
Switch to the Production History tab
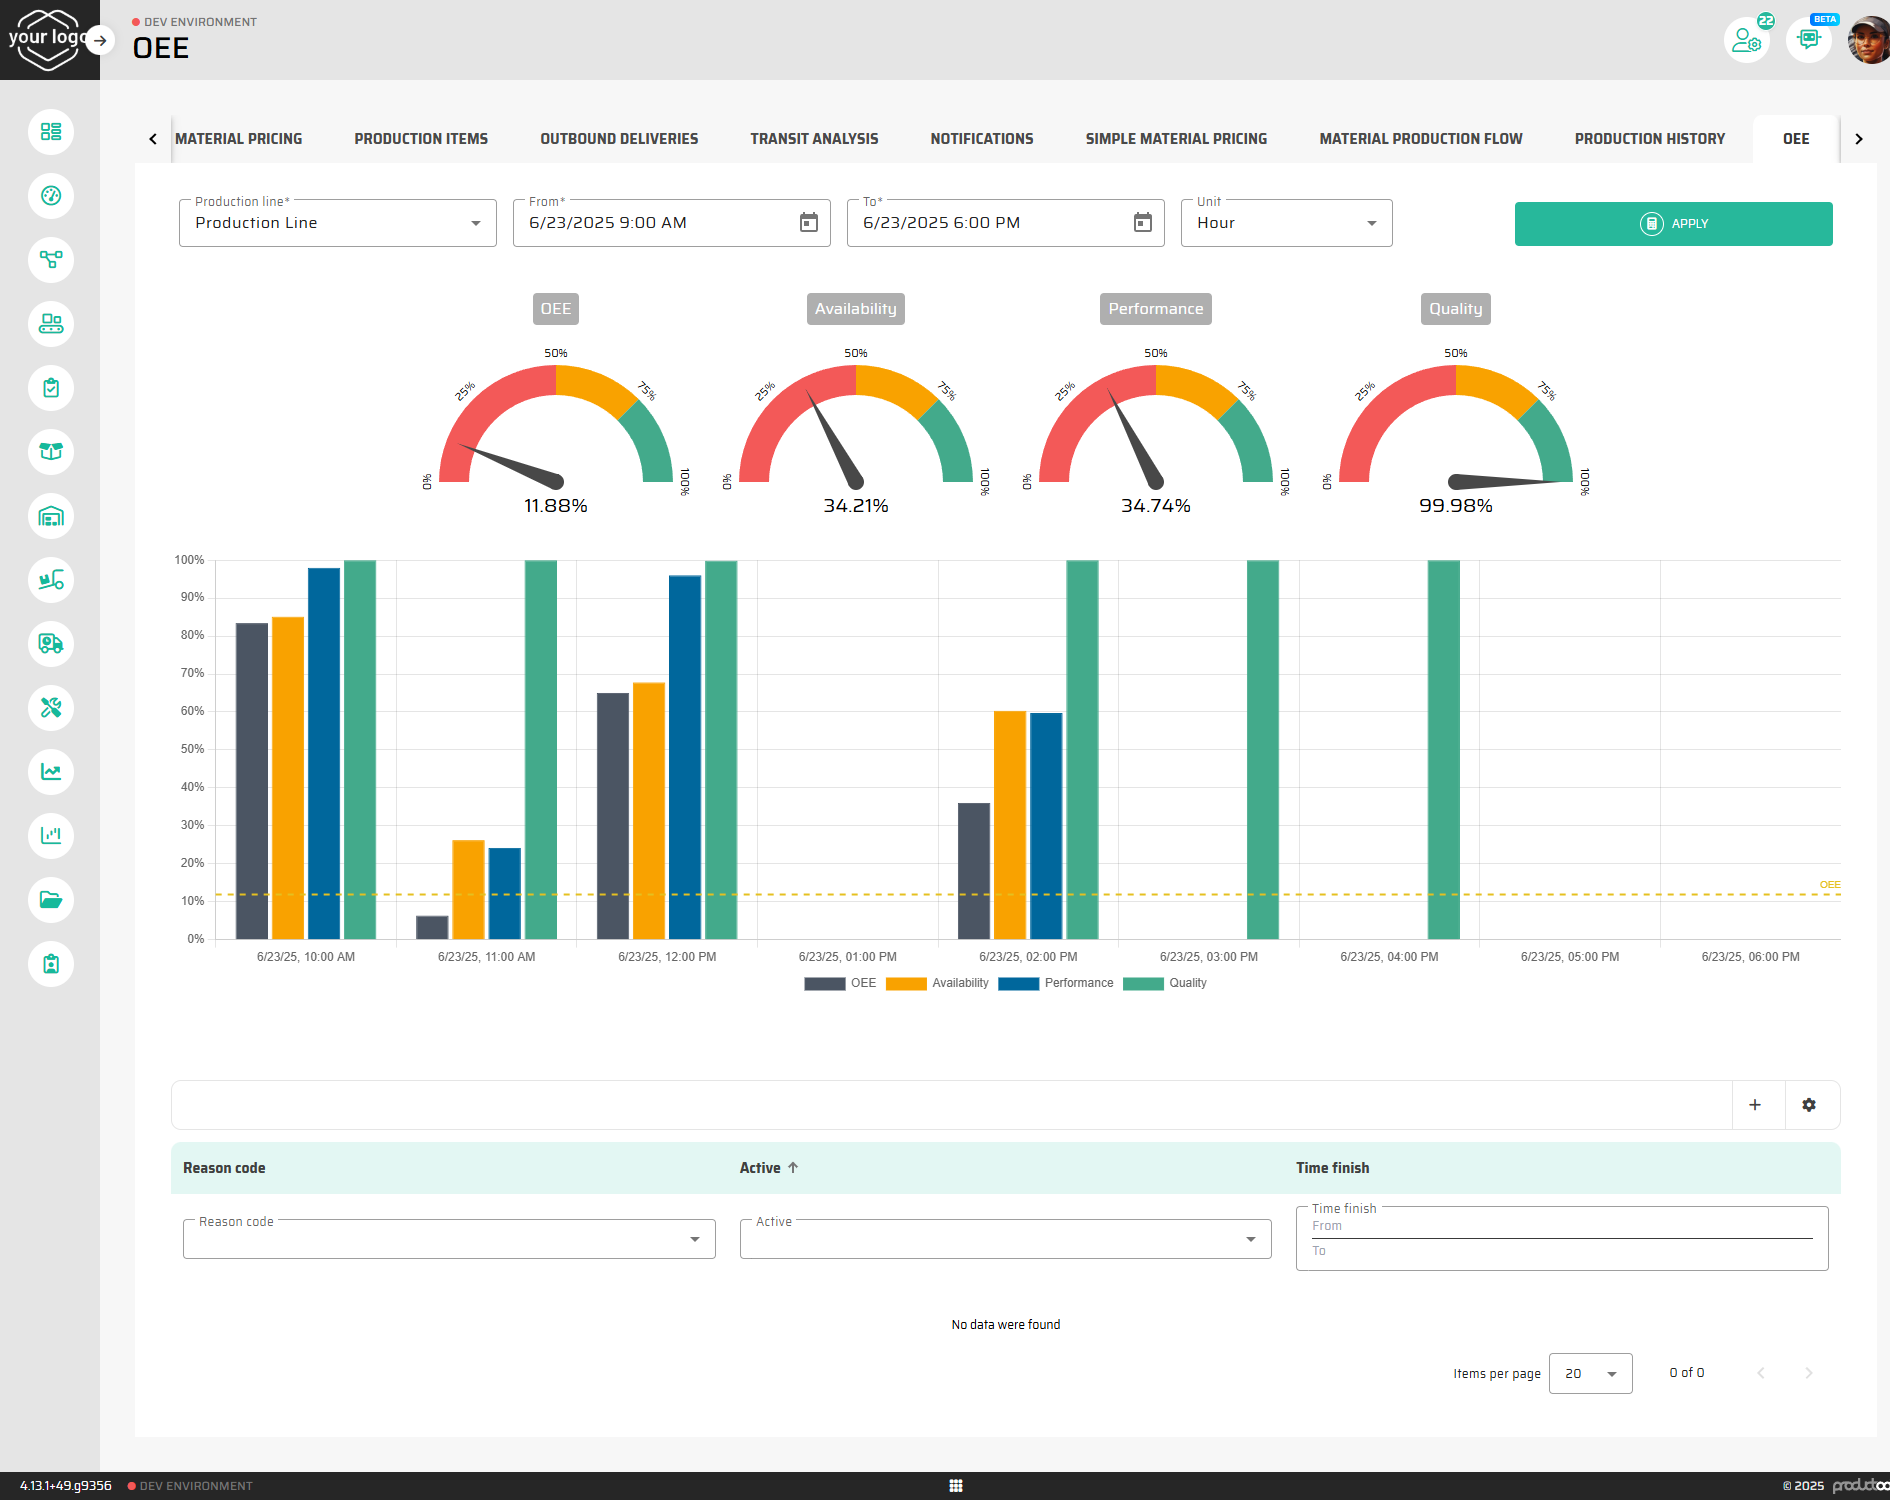point(1649,139)
